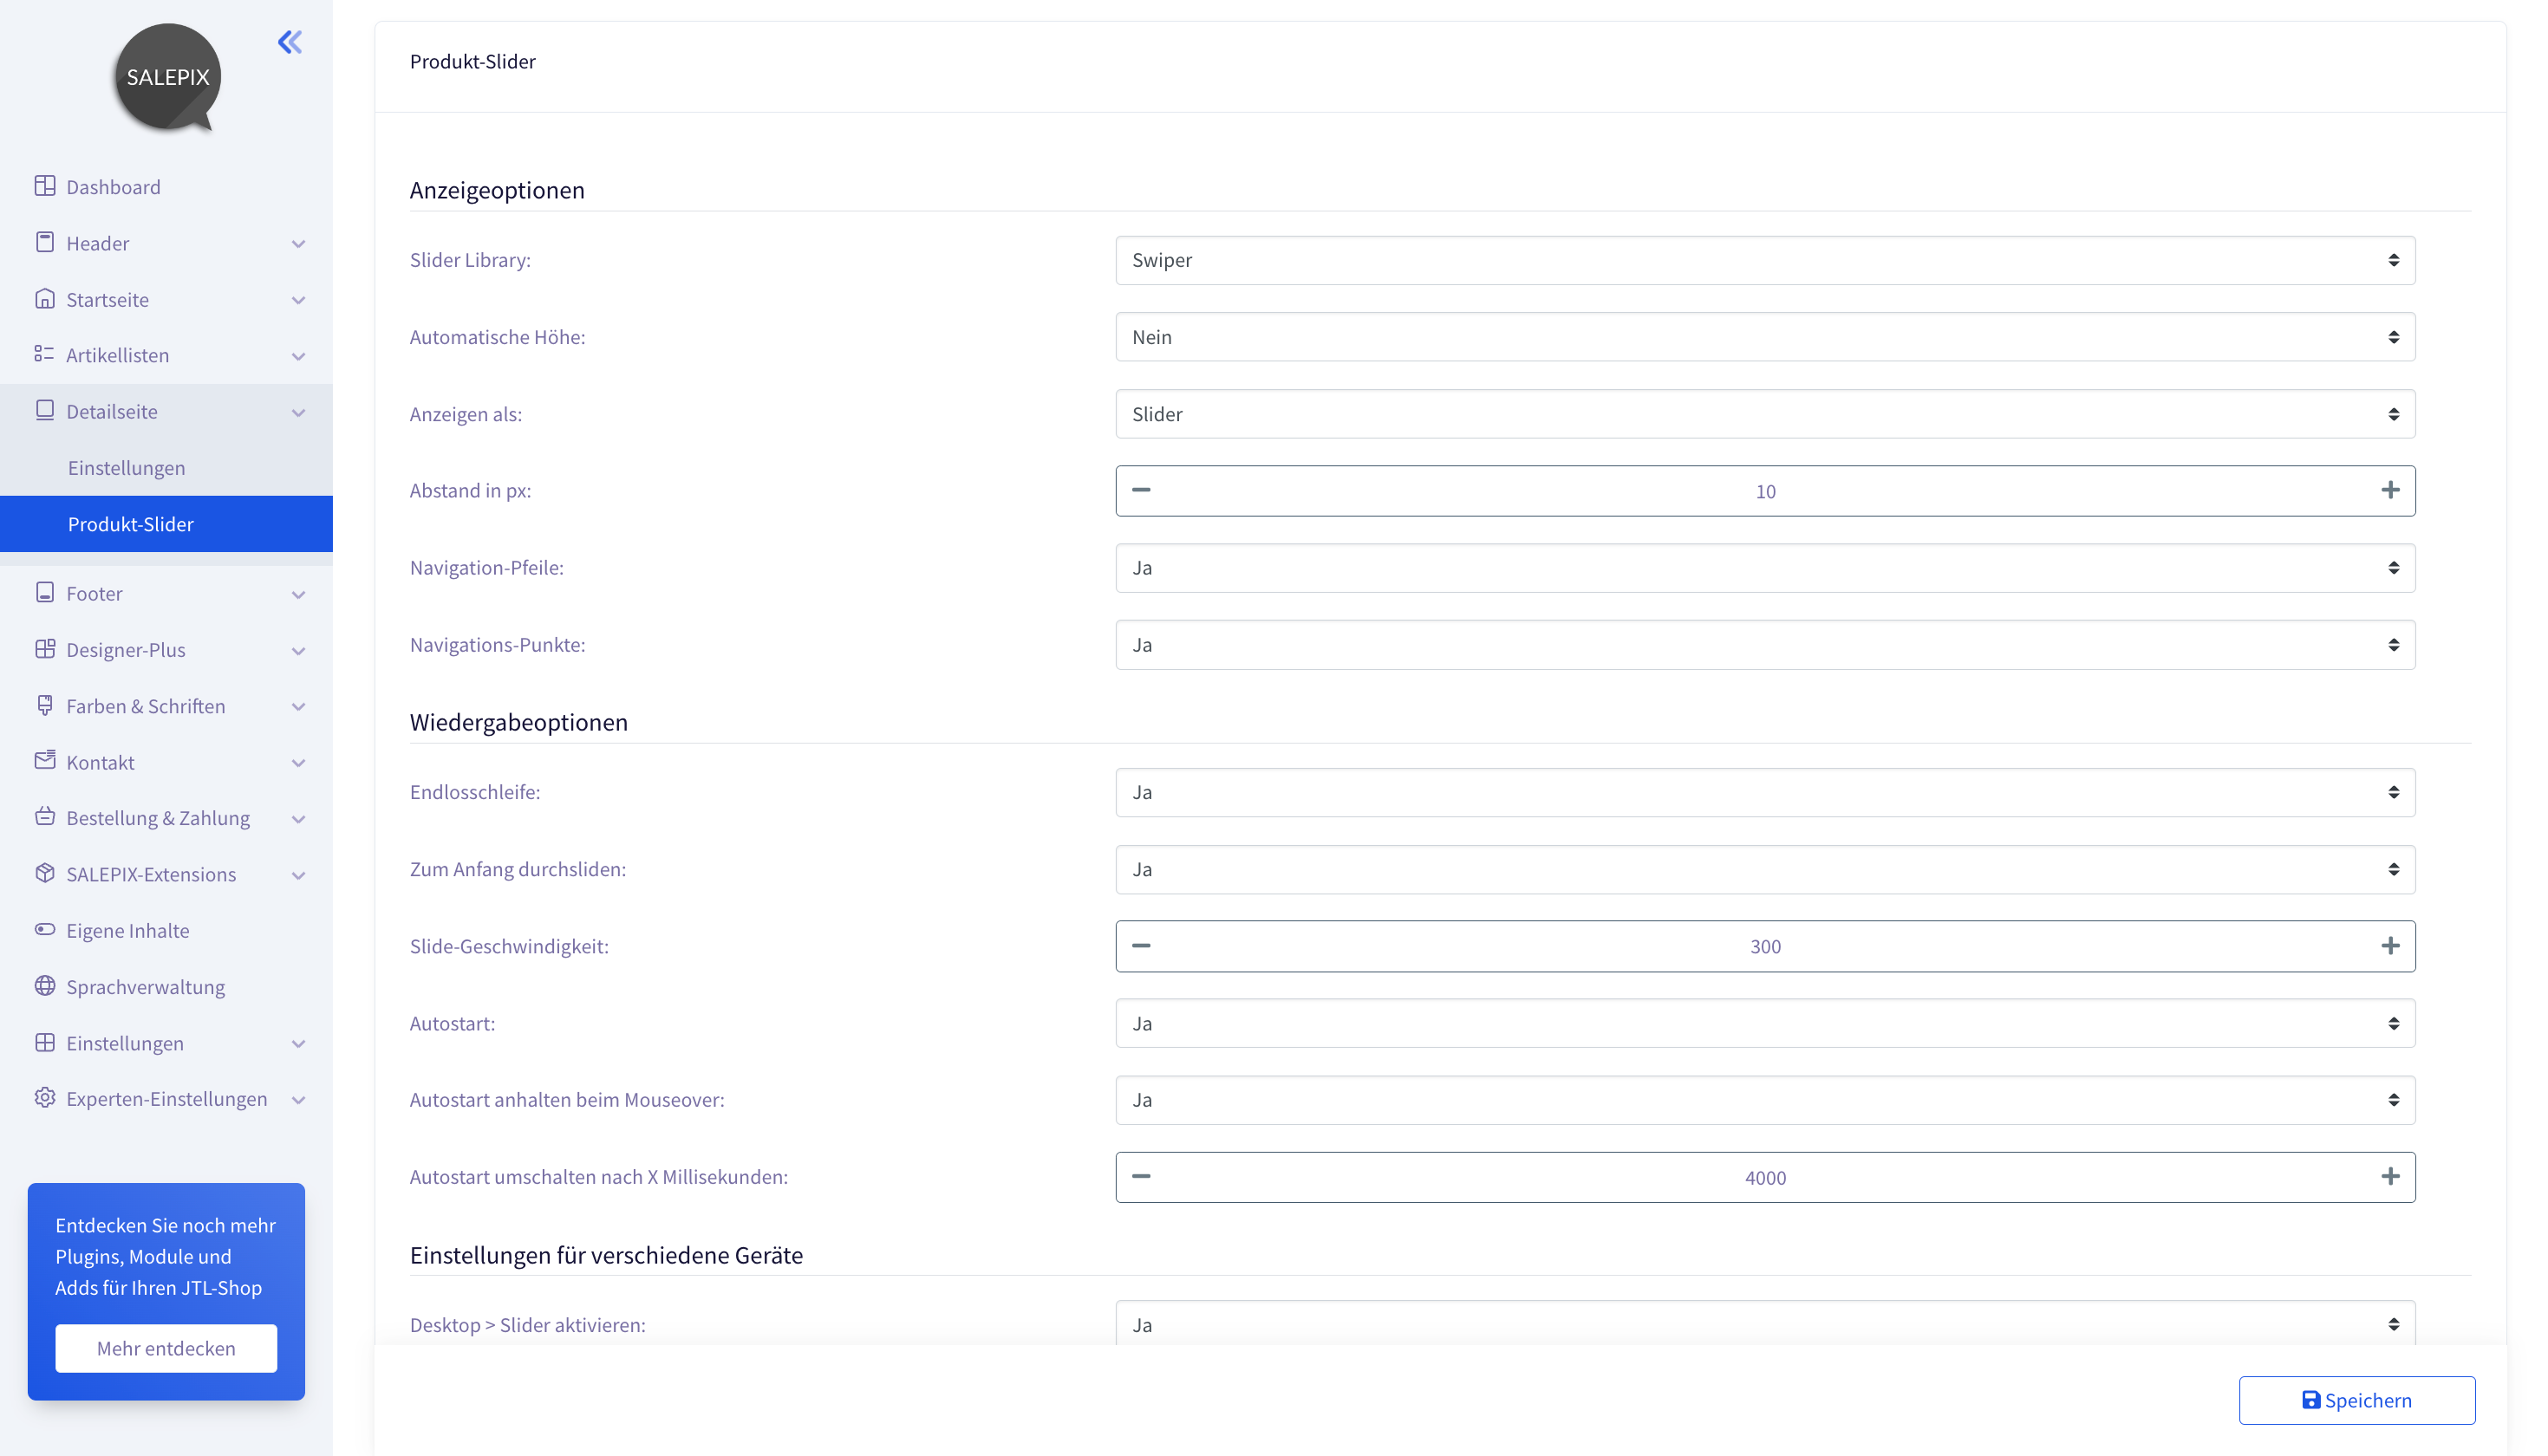
Task: Expand the Header menu chevron
Action: pos(298,243)
